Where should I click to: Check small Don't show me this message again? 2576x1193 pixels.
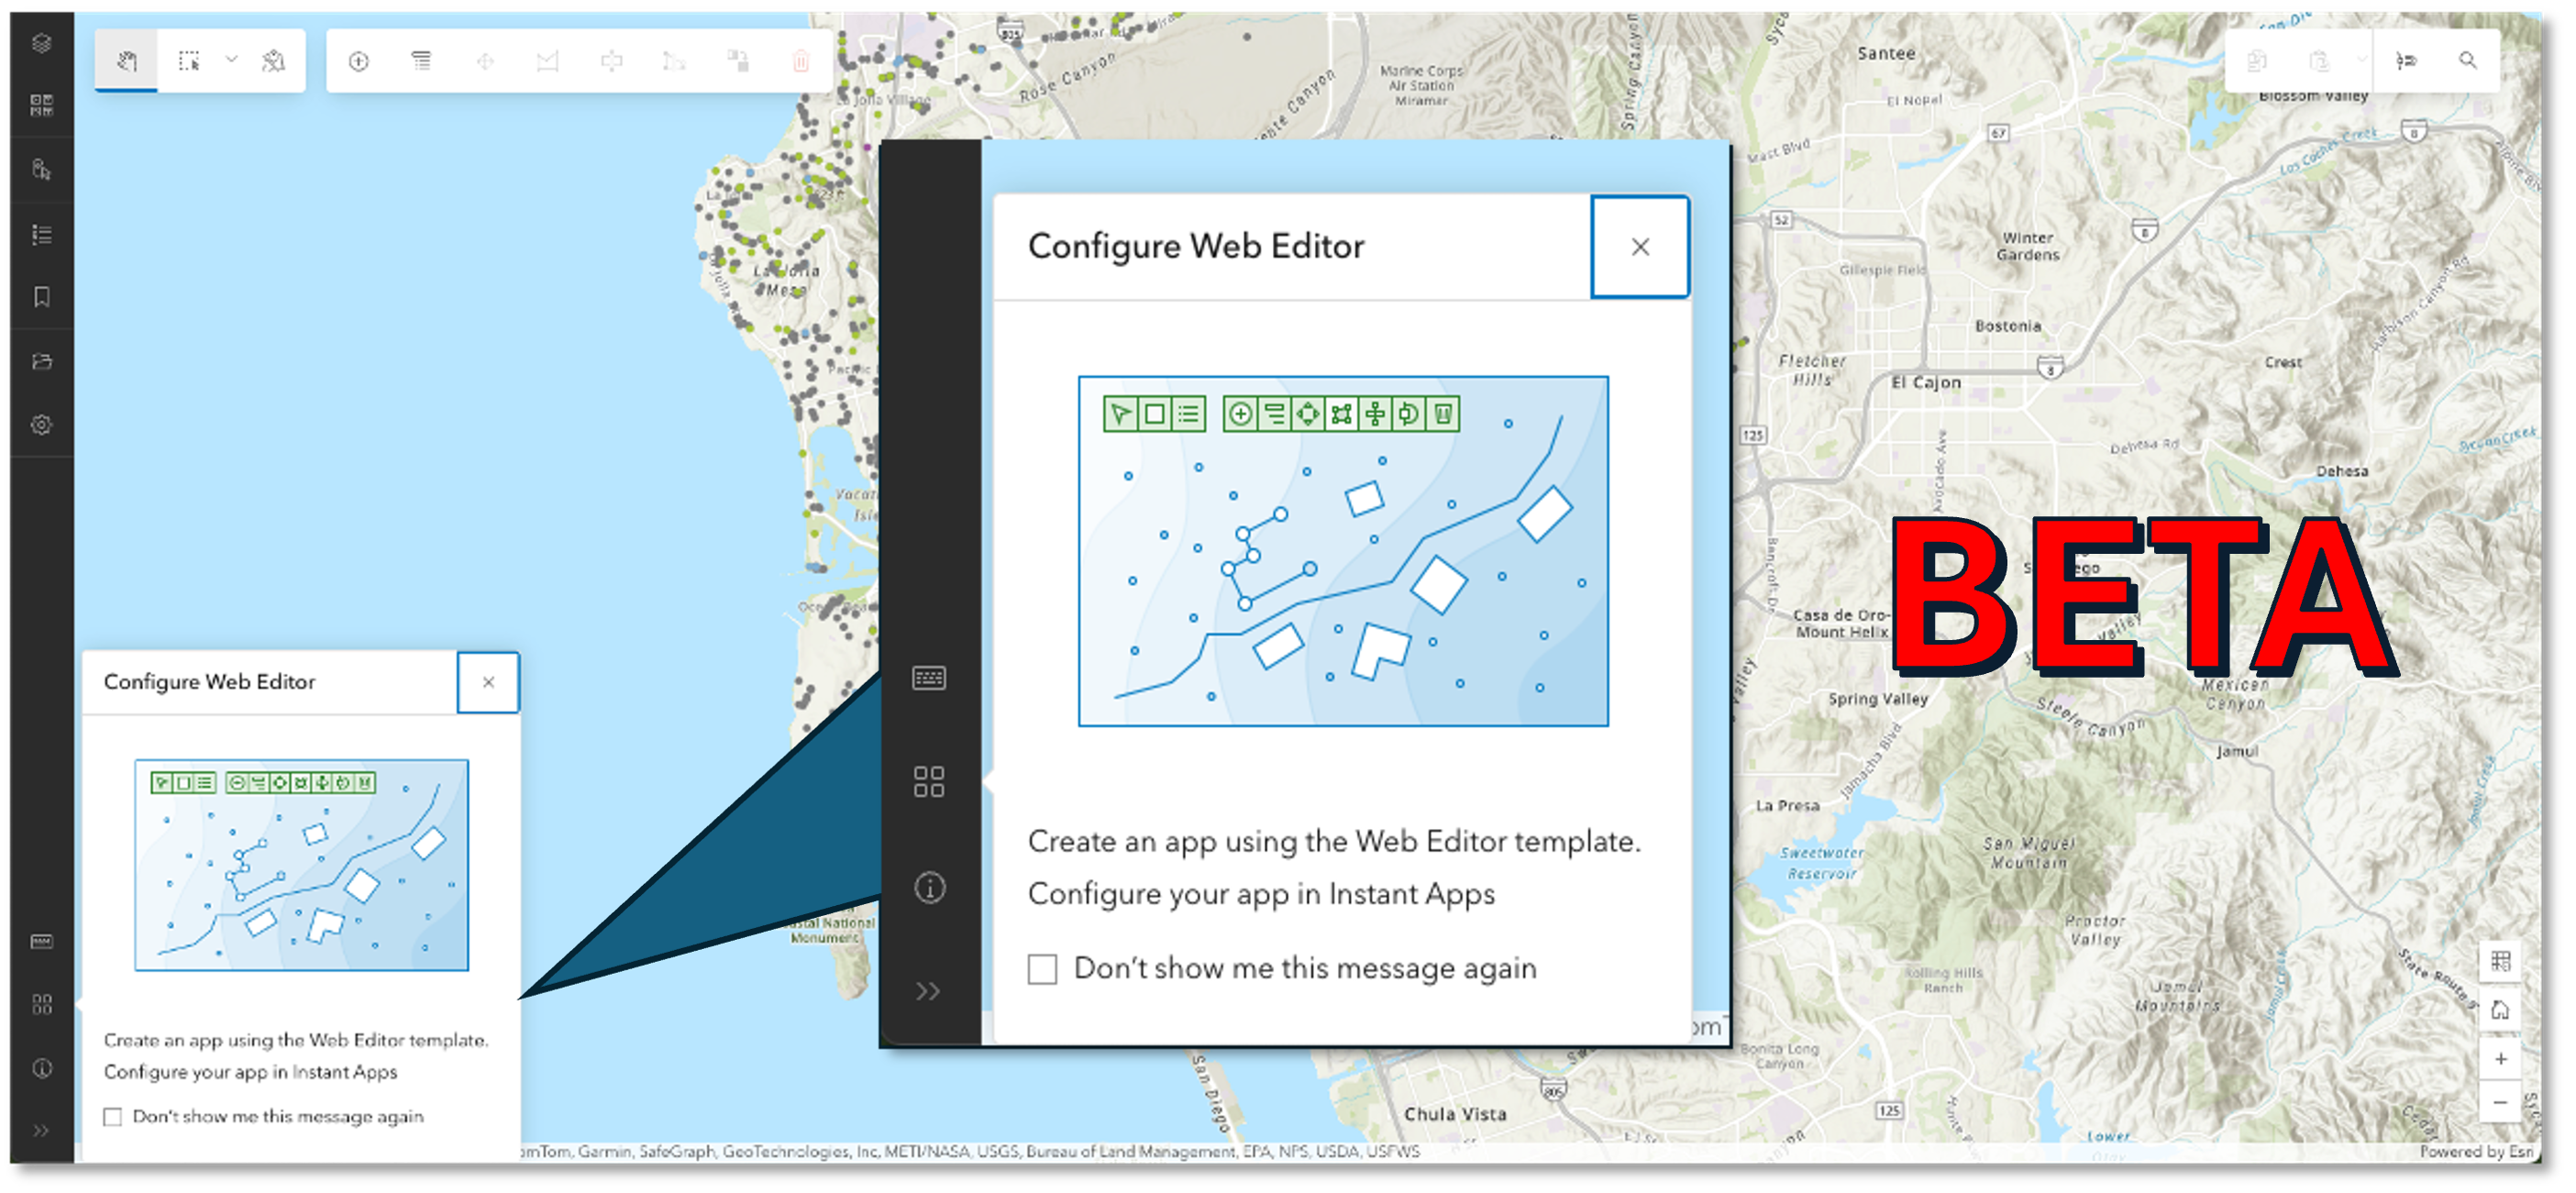(x=113, y=1116)
